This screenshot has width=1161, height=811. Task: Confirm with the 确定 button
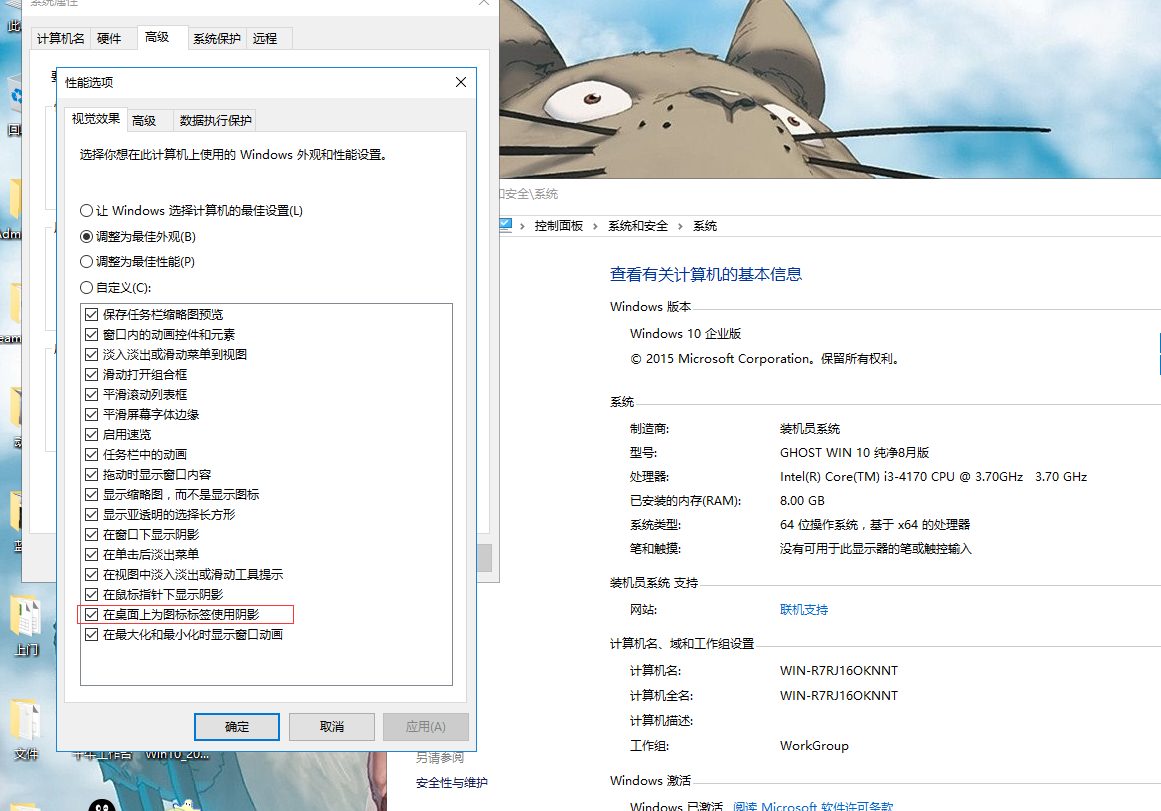[x=237, y=727]
